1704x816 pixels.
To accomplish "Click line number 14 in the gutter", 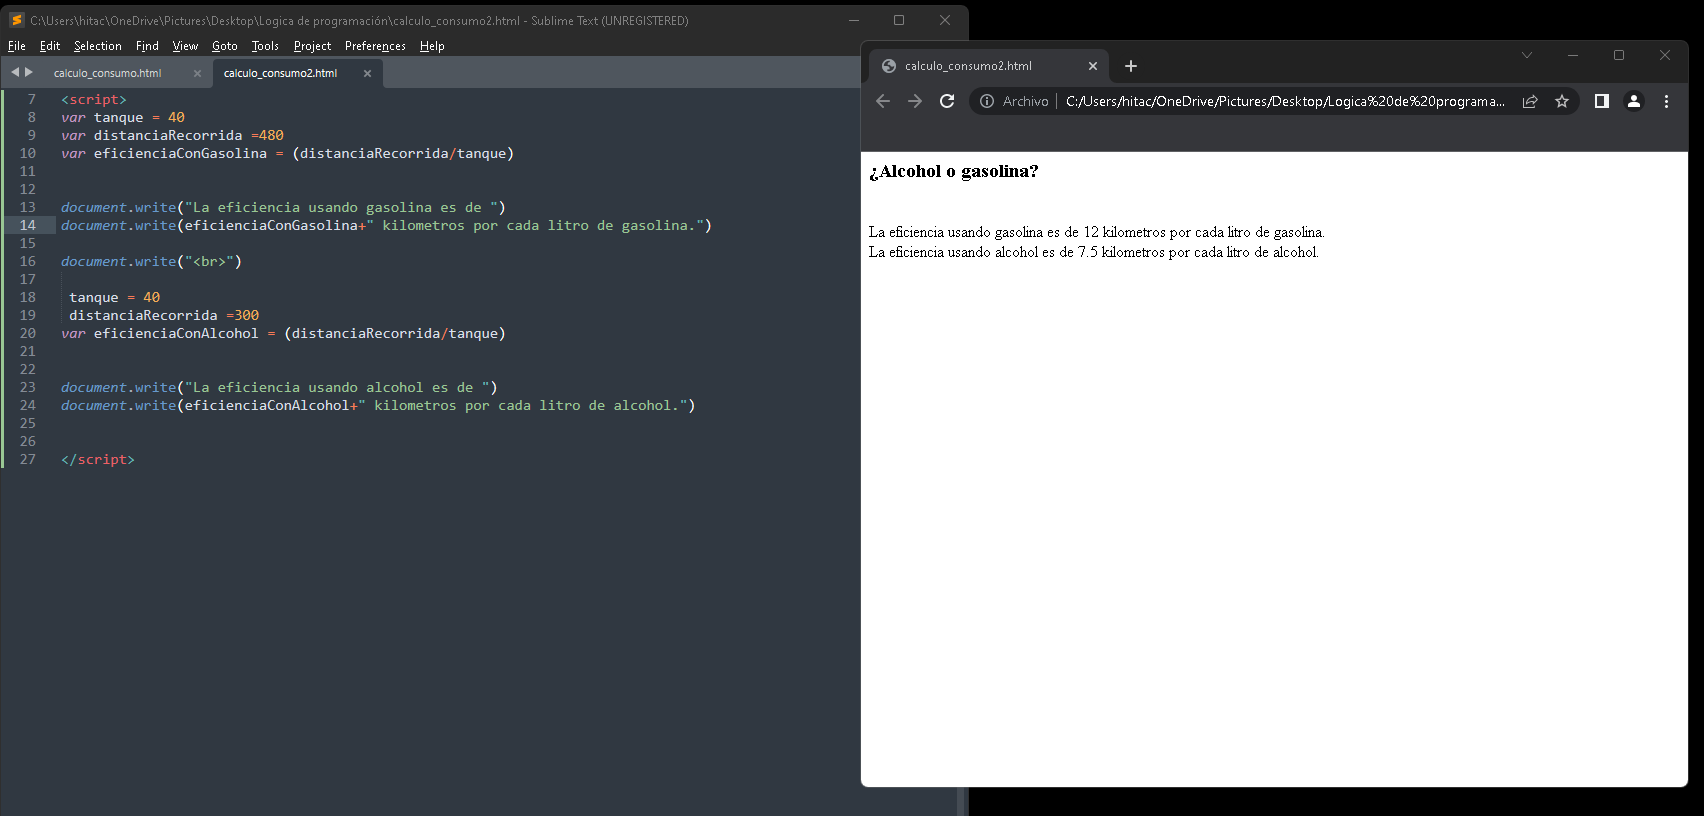I will pos(28,225).
